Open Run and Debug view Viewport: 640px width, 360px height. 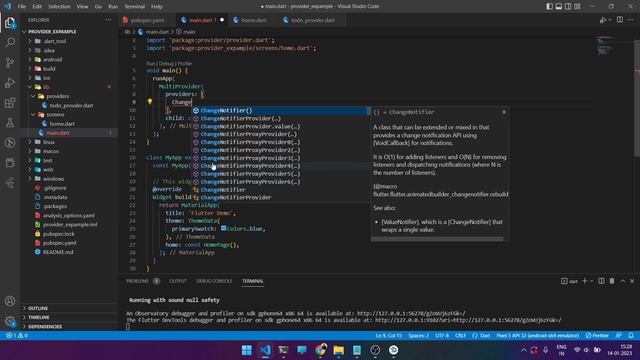coord(10,82)
